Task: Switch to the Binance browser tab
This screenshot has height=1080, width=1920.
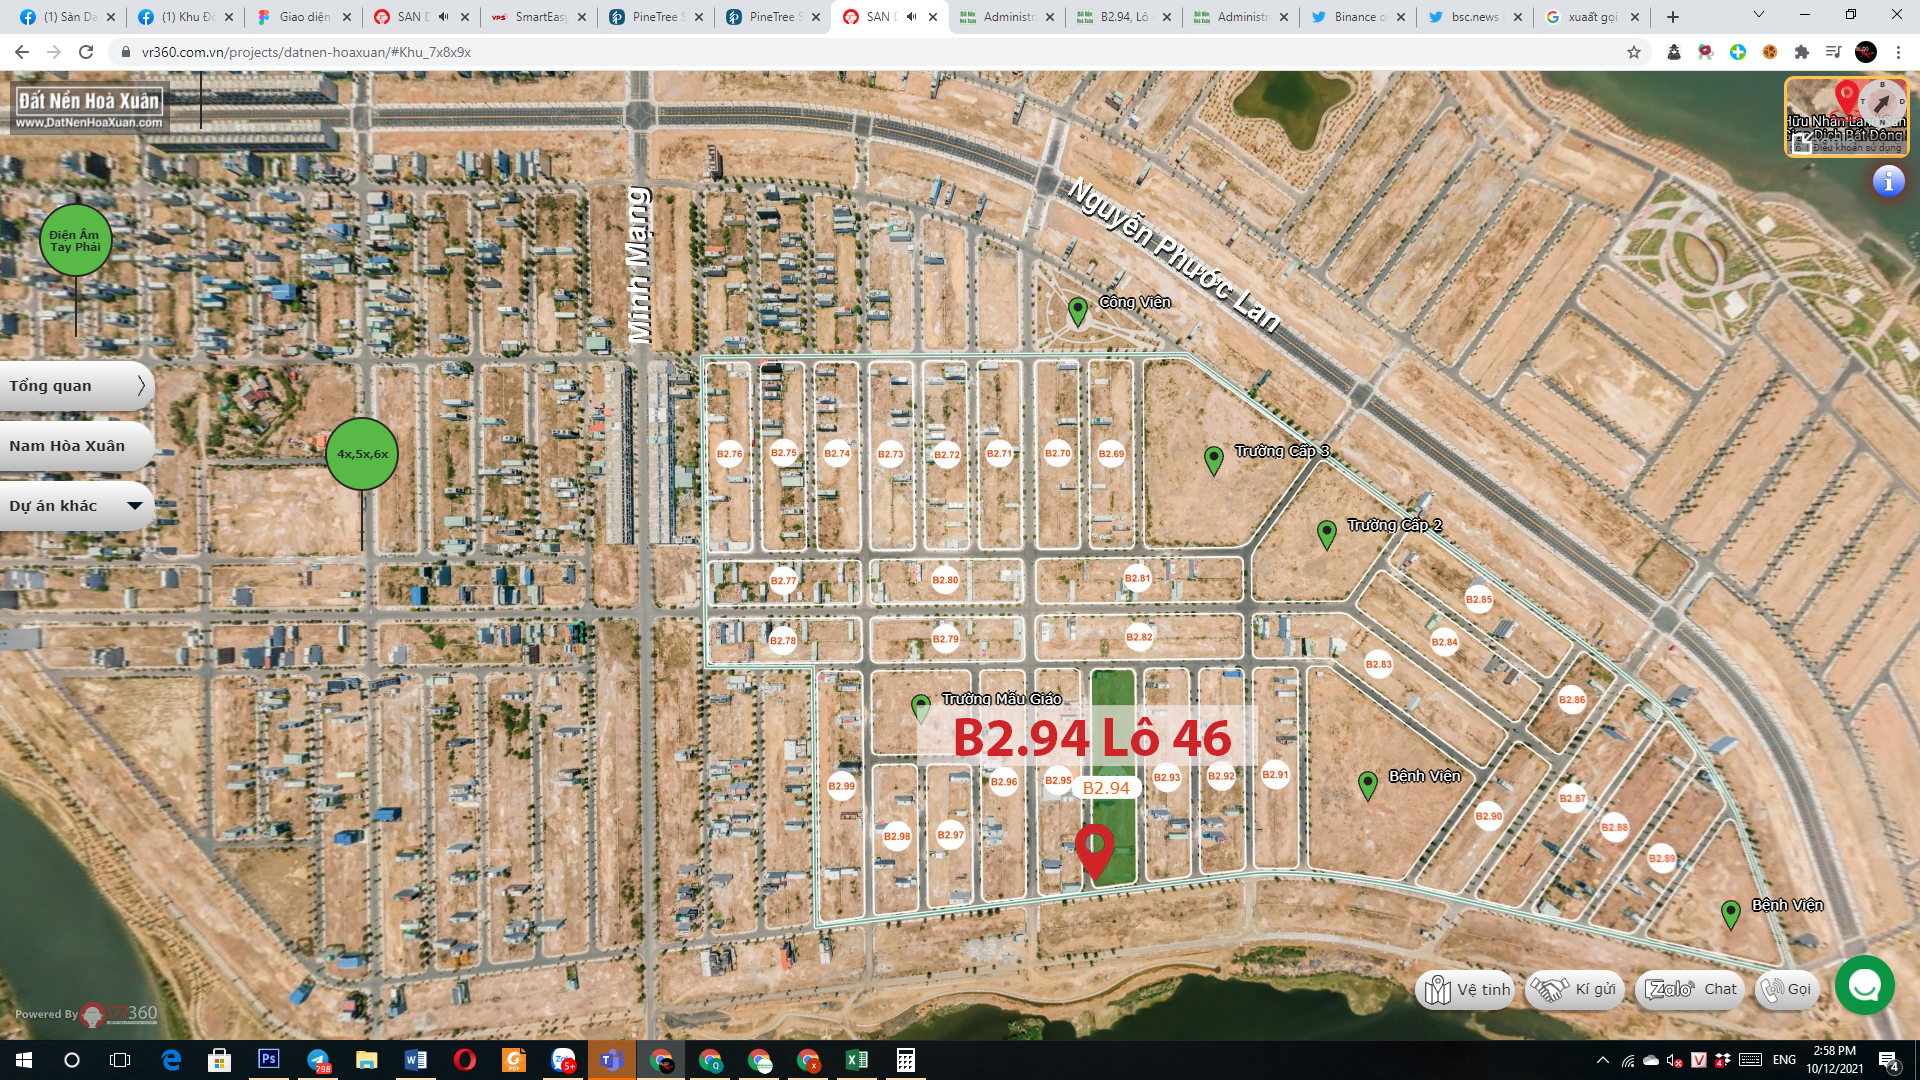Action: pyautogui.click(x=1357, y=17)
